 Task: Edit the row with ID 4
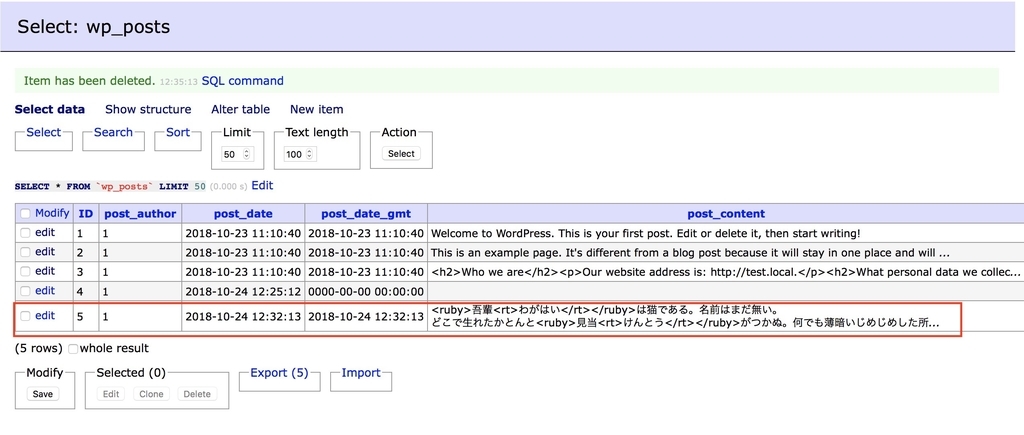tap(45, 291)
